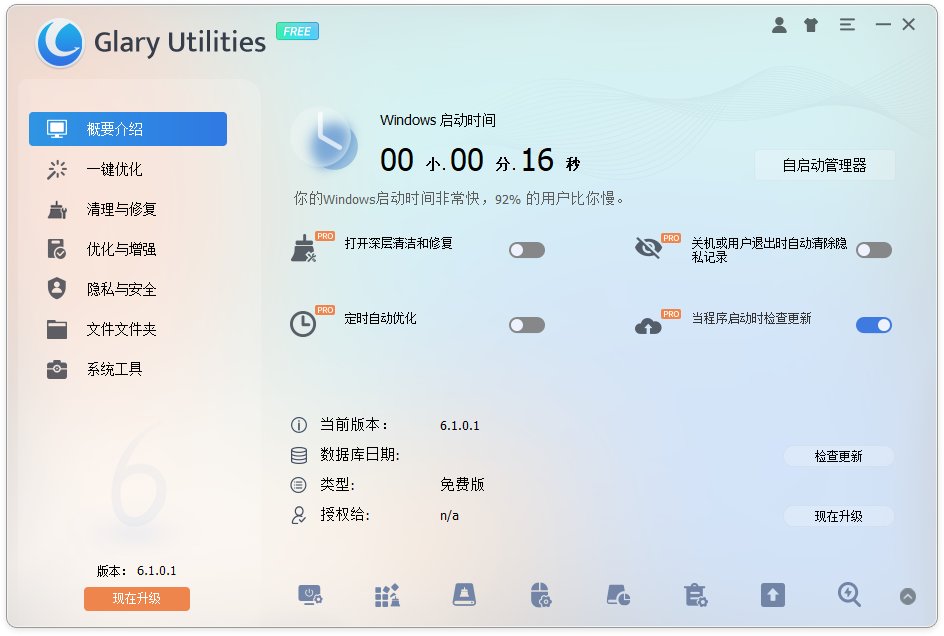This screenshot has height=636, width=944.
Task: Click the info icon beside 当前版本
Action: click(x=299, y=425)
